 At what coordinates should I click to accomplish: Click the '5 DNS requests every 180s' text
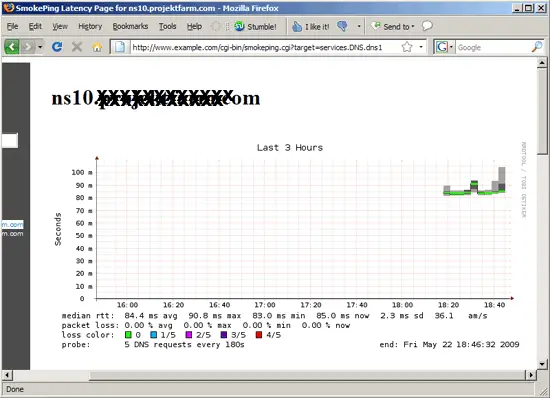pos(184,345)
